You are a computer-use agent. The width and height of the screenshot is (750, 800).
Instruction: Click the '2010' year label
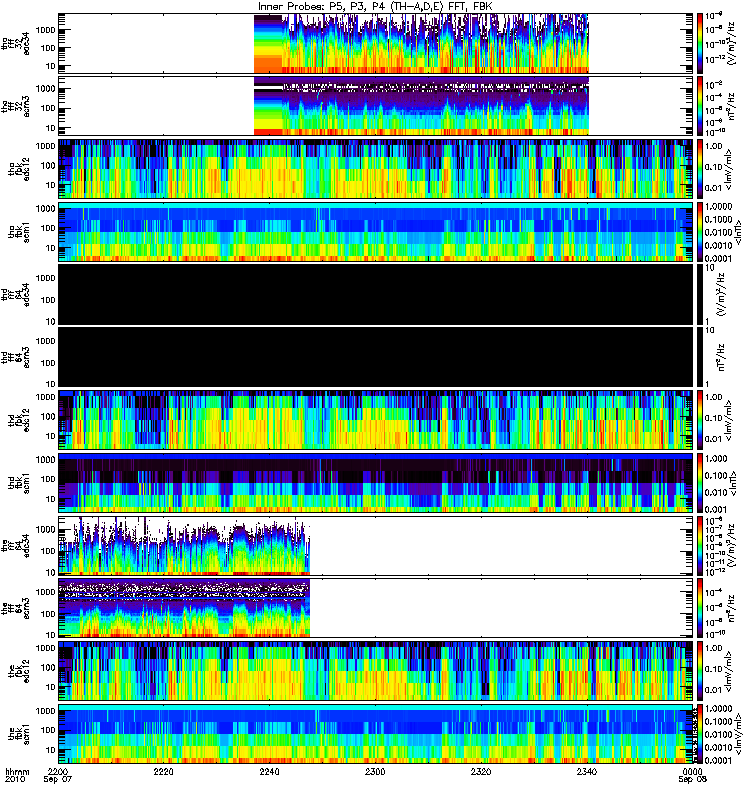click(x=14, y=780)
